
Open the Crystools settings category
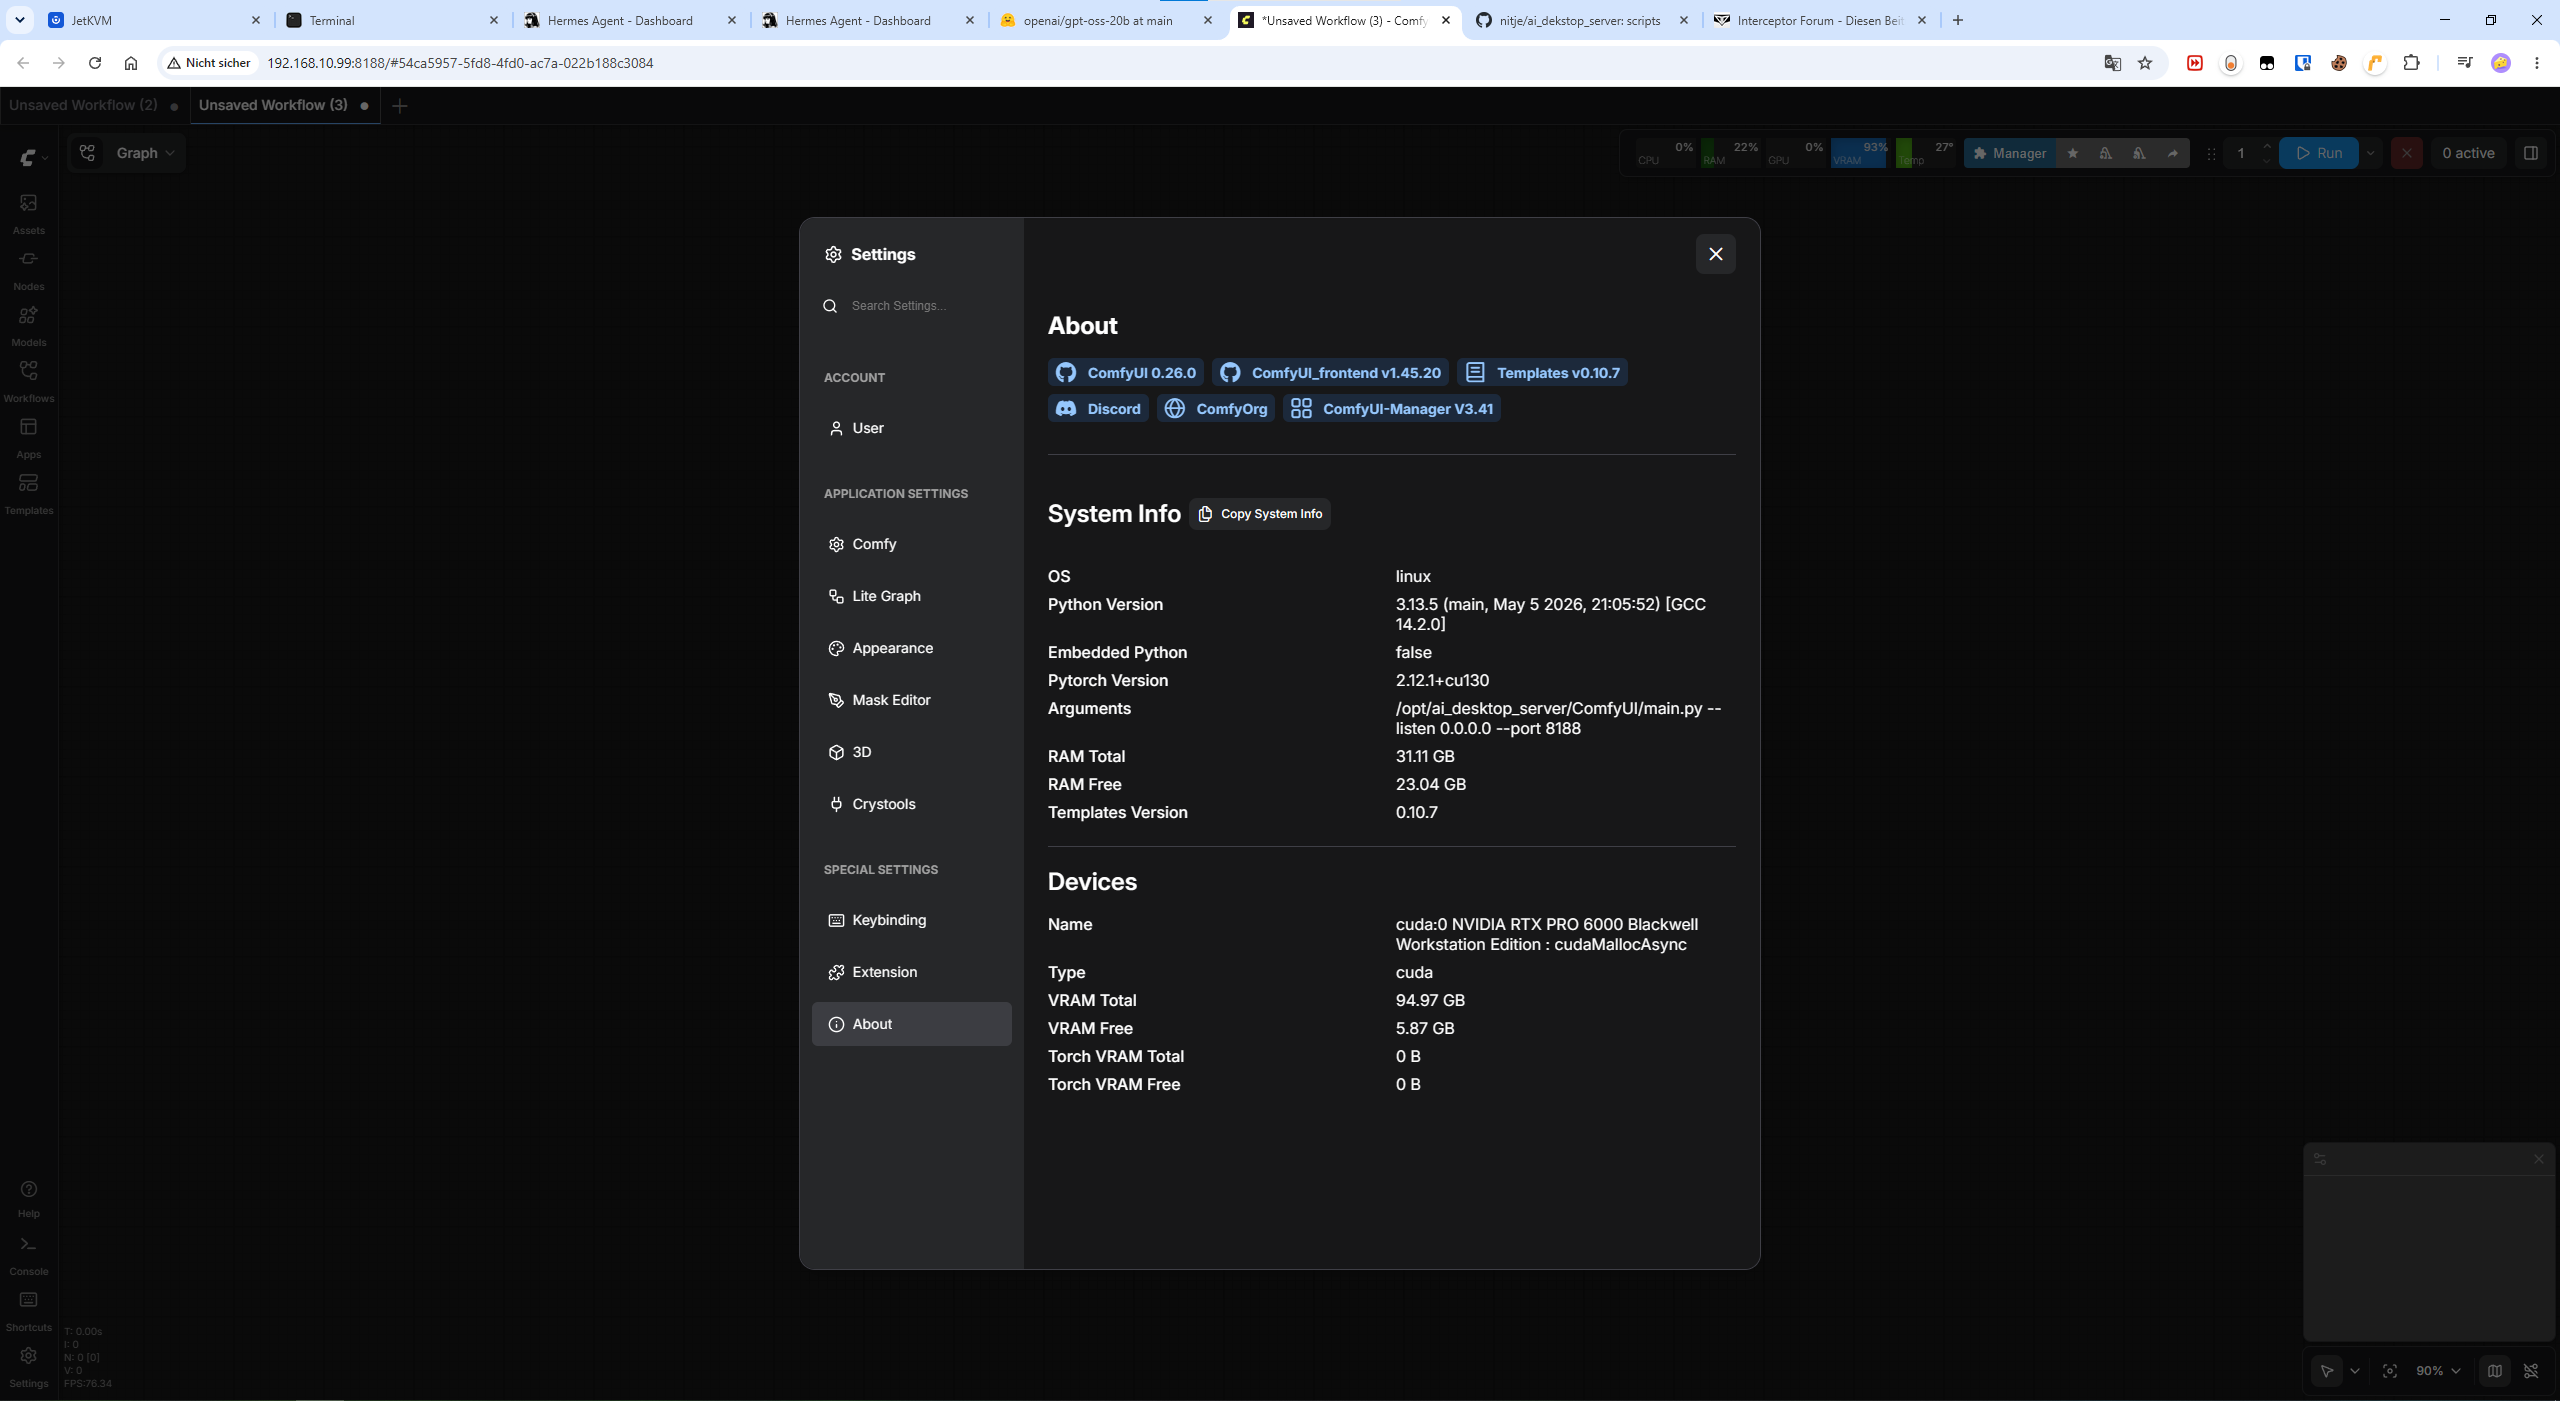(x=912, y=804)
